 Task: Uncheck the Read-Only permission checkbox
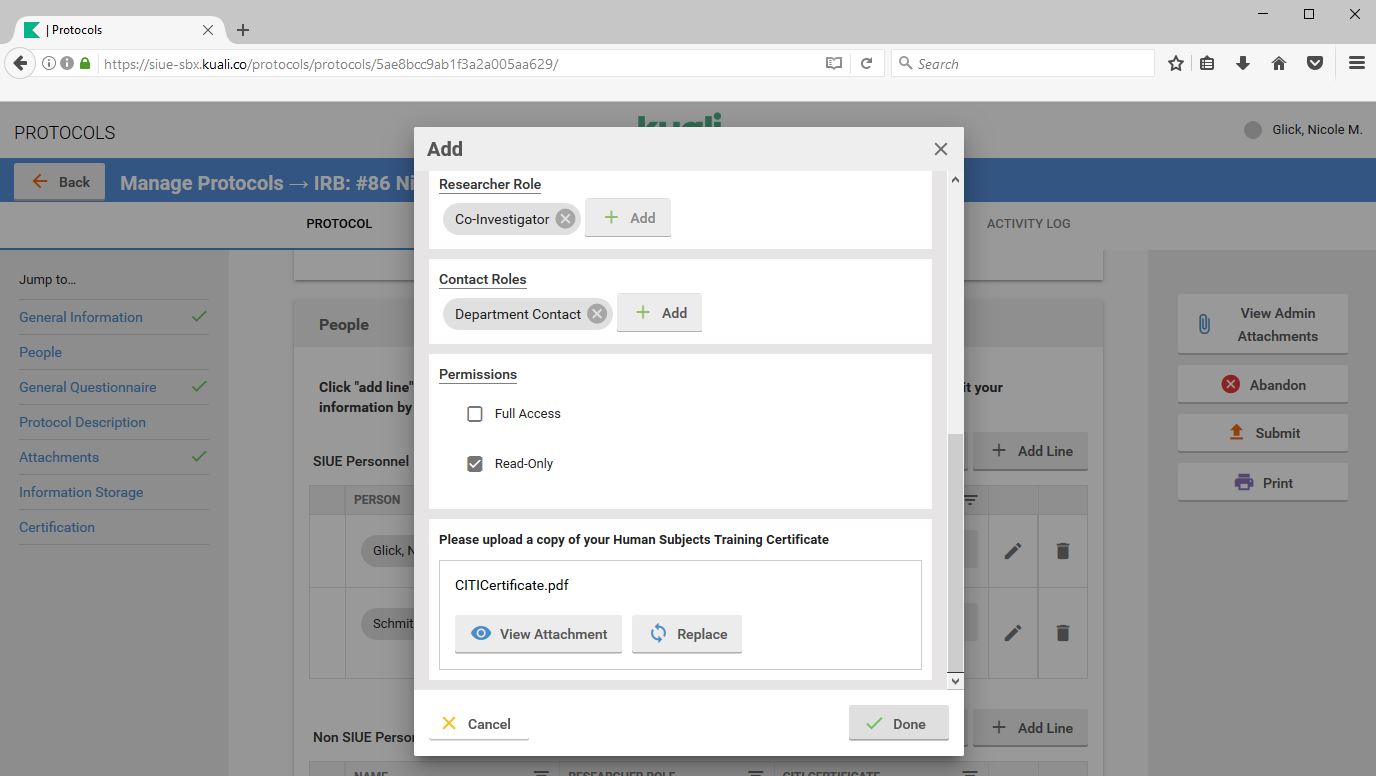pyautogui.click(x=475, y=464)
